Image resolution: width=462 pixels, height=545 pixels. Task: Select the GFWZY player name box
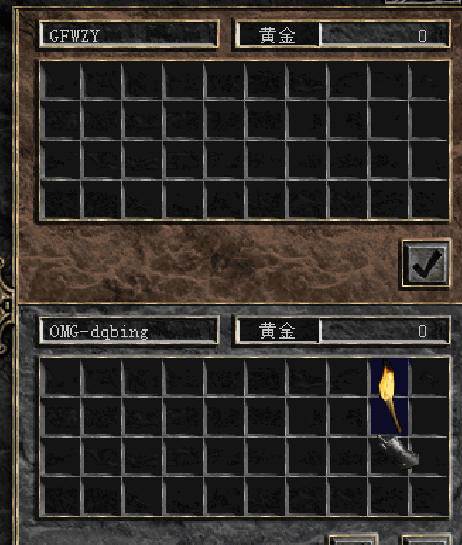click(x=129, y=34)
